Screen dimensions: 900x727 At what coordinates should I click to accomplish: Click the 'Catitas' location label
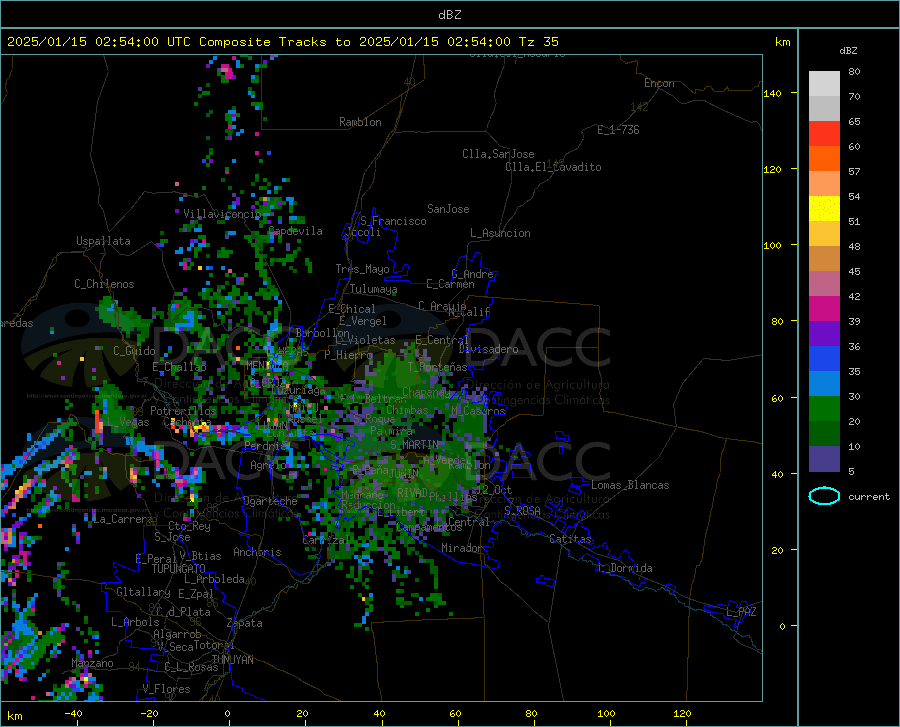click(570, 539)
